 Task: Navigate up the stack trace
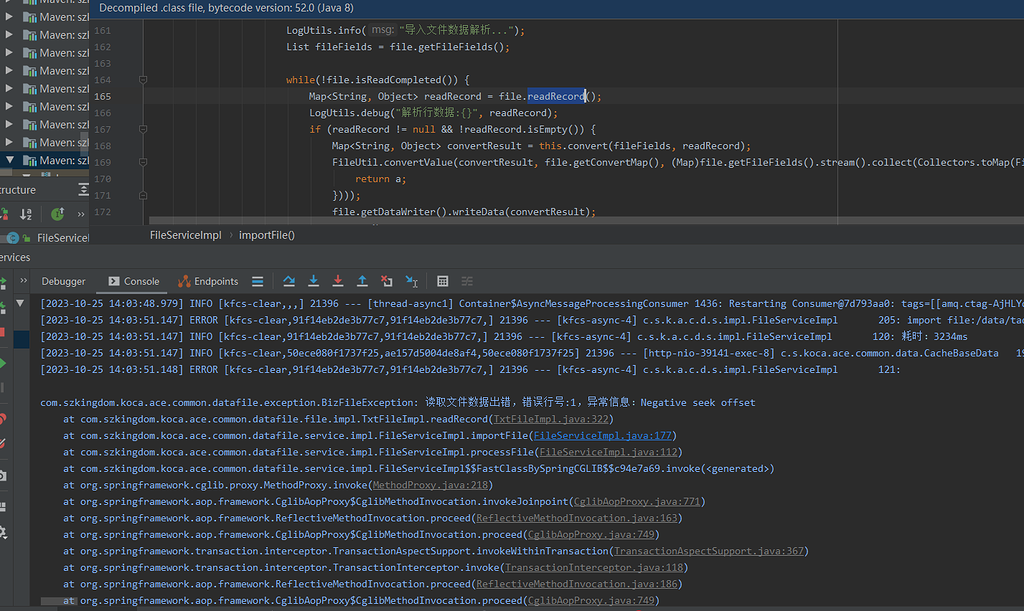tap(362, 281)
